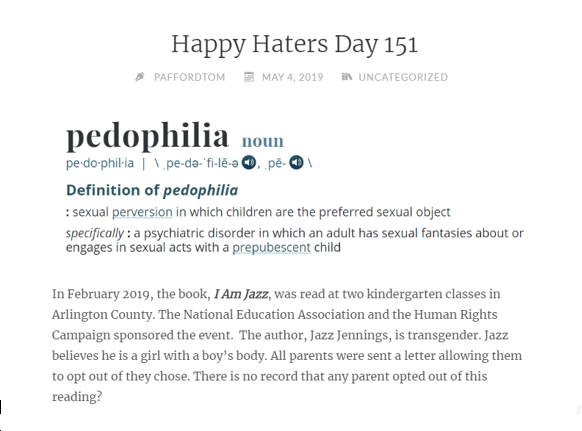Play the first pronunciation audio speaker icon
582x431 pixels.
[x=249, y=163]
